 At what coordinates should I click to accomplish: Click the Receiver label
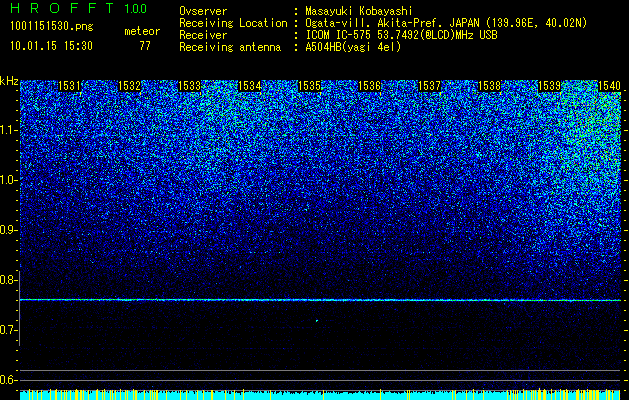(x=203, y=35)
